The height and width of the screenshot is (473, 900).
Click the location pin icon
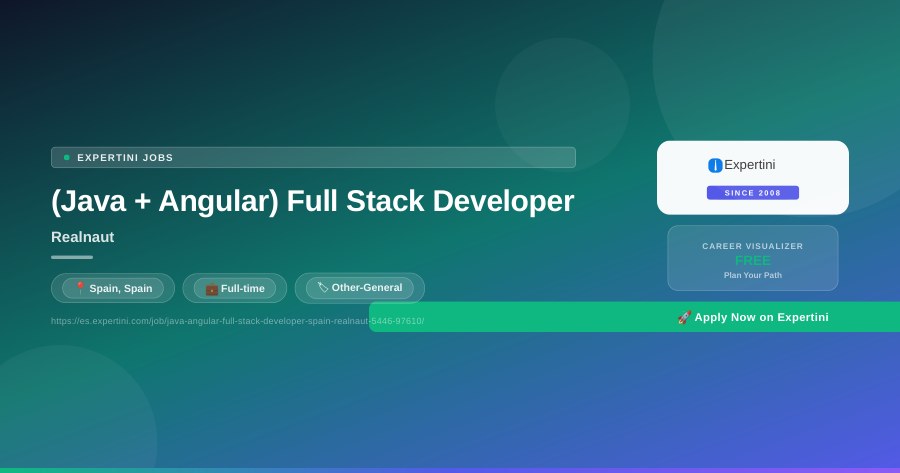[80, 288]
